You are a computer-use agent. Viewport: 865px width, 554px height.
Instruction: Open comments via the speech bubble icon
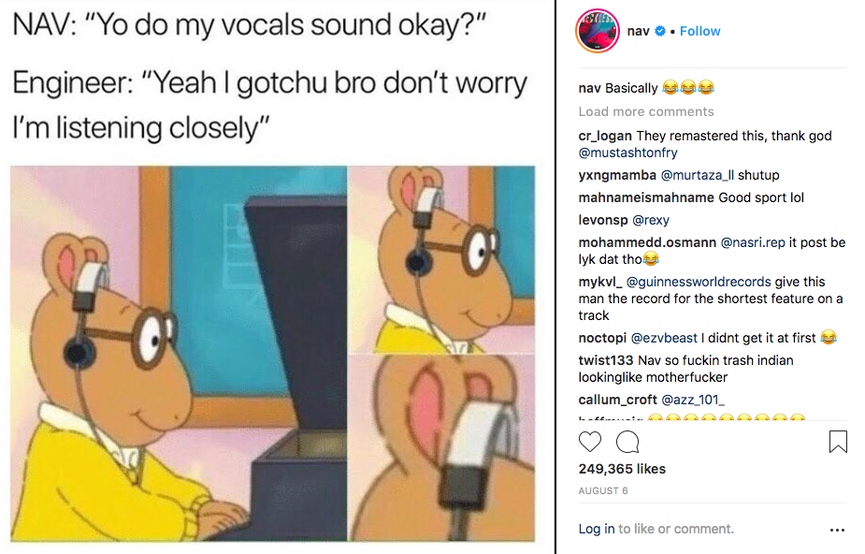click(627, 442)
